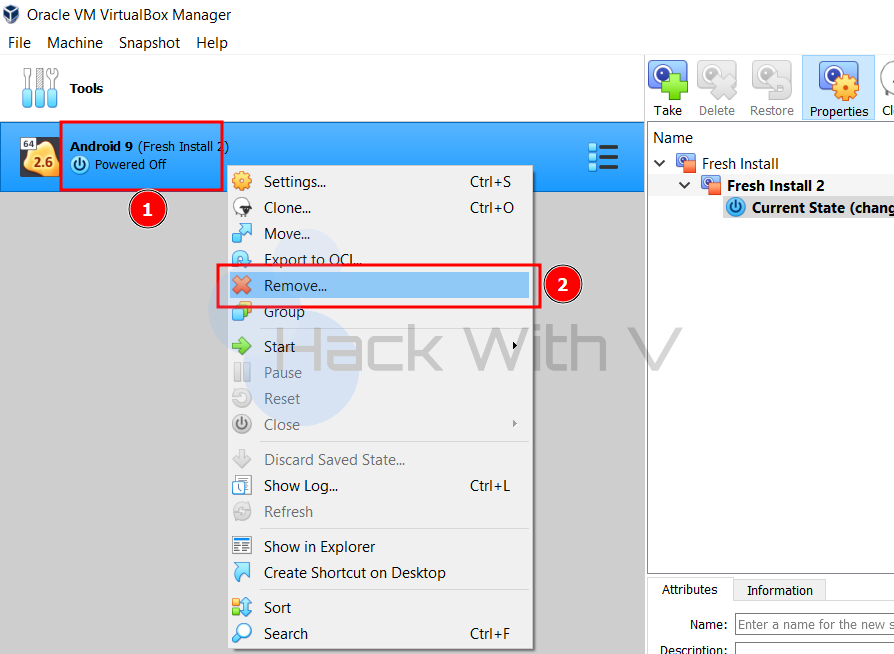894x654 pixels.
Task: Choose Settings... from the context menu
Action: pos(379,181)
